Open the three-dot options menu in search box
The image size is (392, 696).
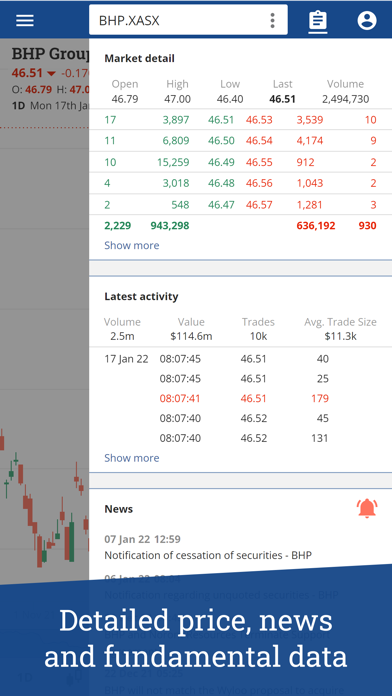click(x=272, y=20)
